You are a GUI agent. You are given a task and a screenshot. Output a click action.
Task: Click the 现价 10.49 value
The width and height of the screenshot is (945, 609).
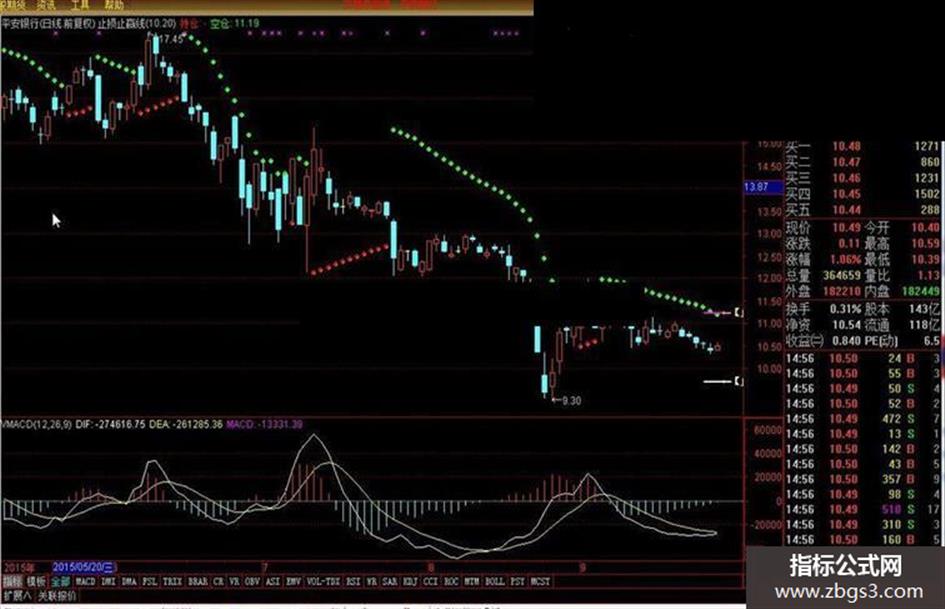tap(846, 227)
